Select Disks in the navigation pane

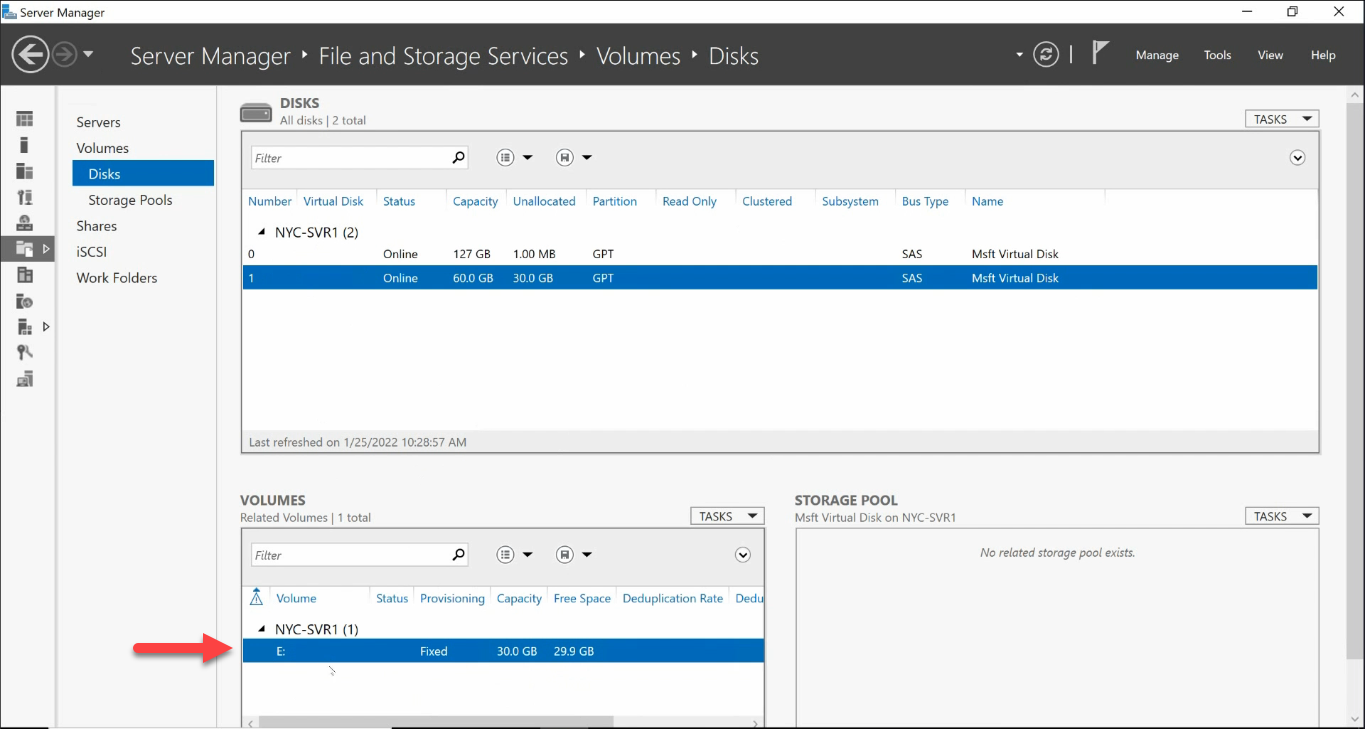[143, 173]
